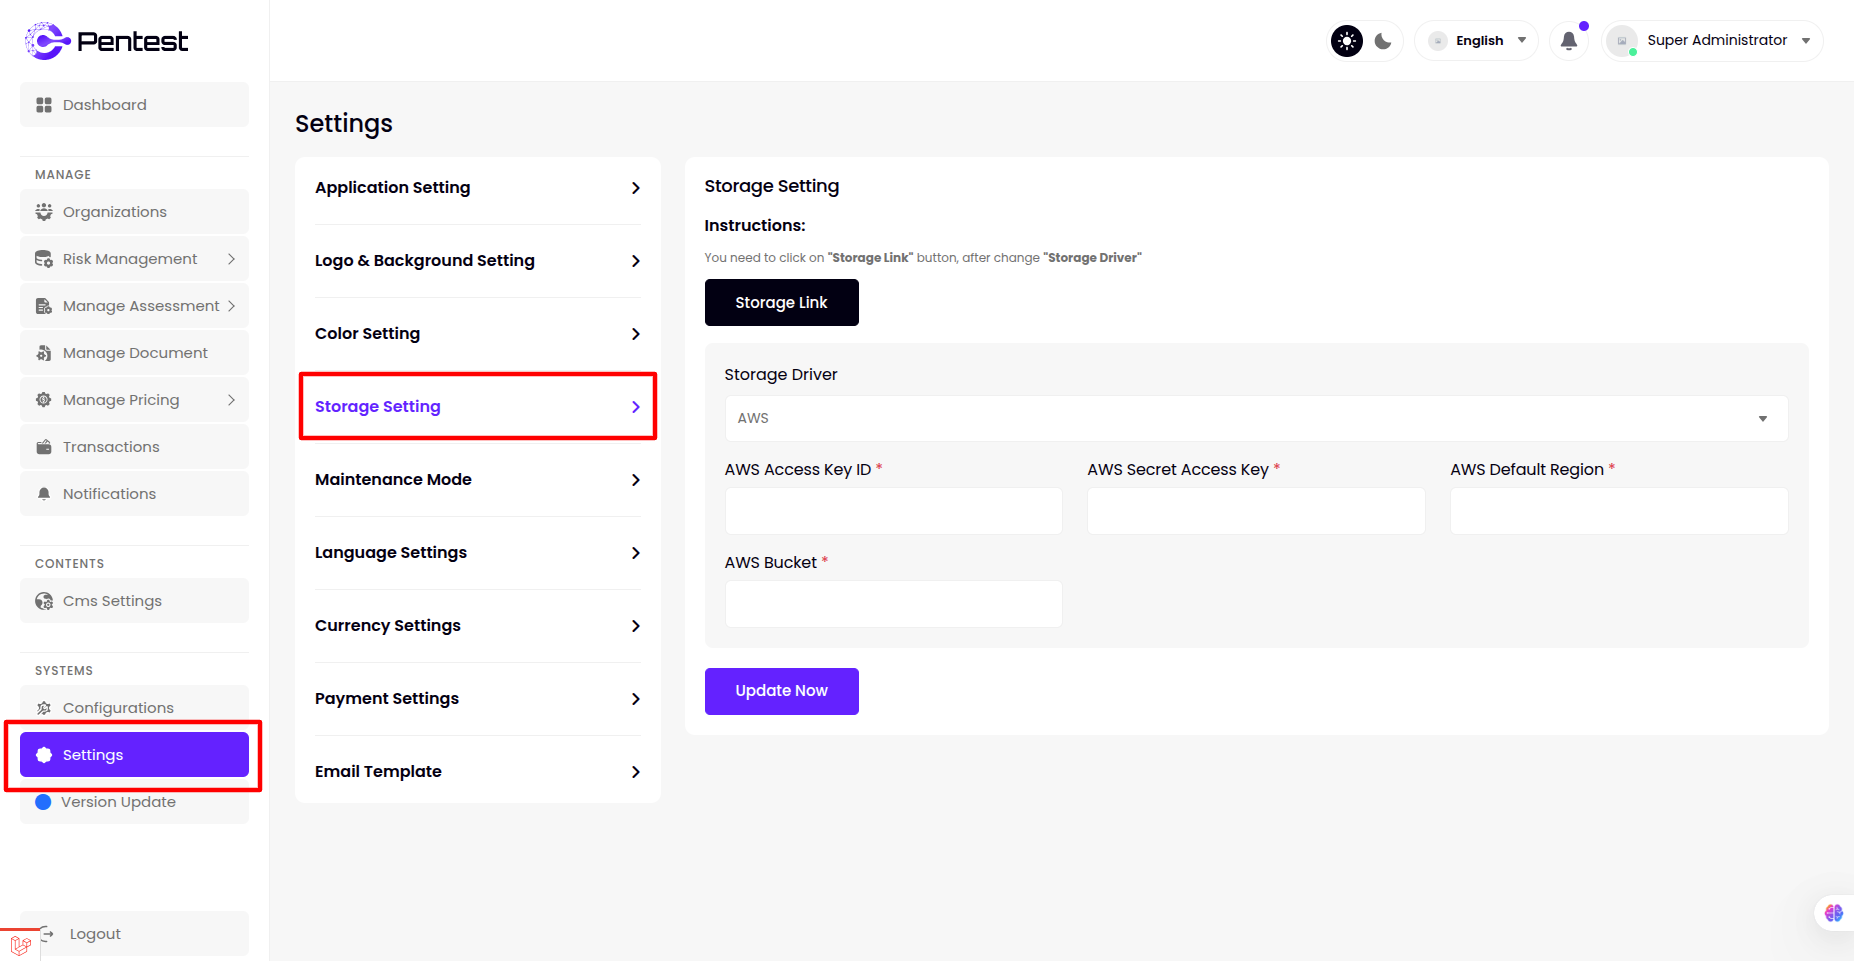The image size is (1854, 961).
Task: Select the Email Template settings tab
Action: click(x=477, y=772)
